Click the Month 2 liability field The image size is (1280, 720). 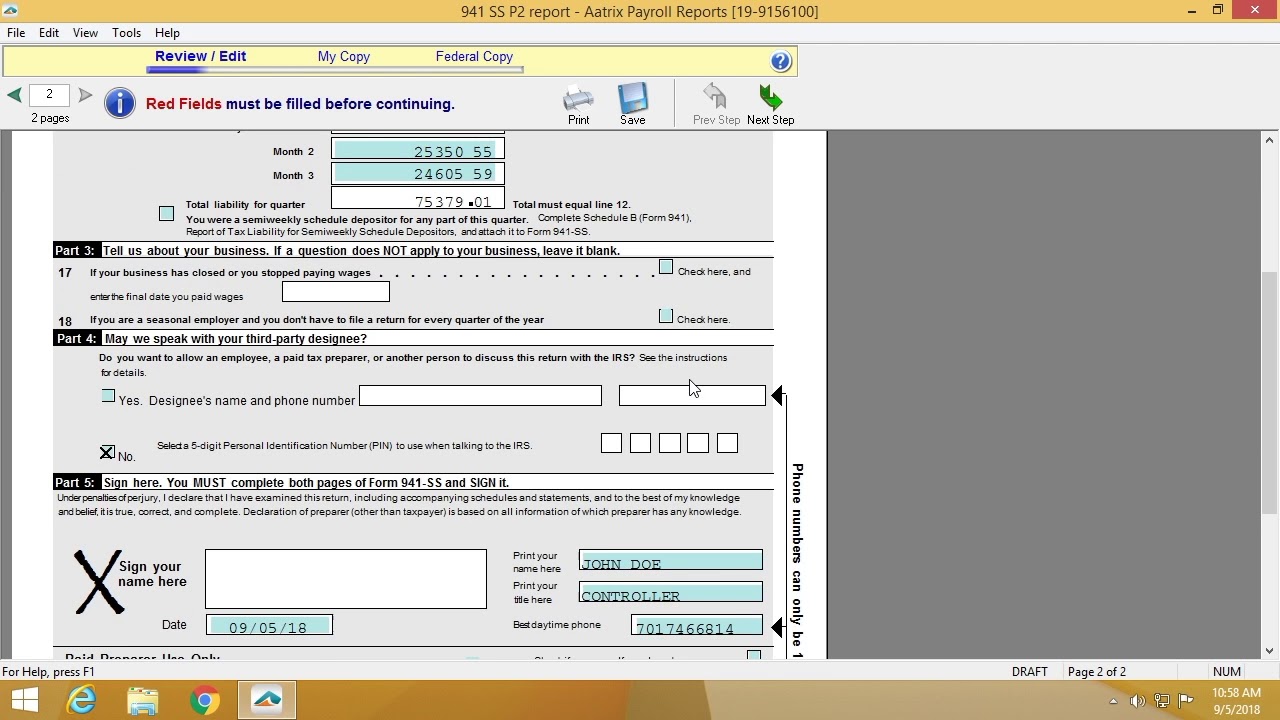tap(417, 151)
